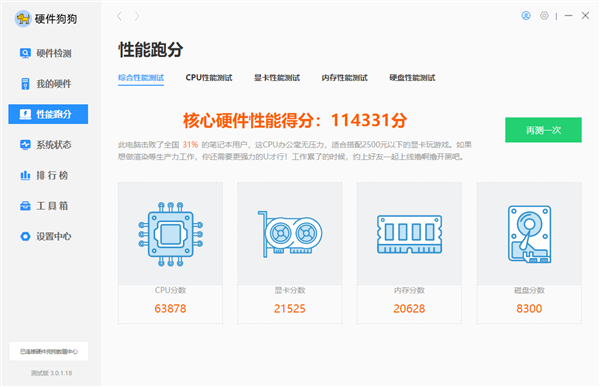Viewport: 600px width, 387px height.
Task: Open the user account icon
Action: pyautogui.click(x=526, y=16)
